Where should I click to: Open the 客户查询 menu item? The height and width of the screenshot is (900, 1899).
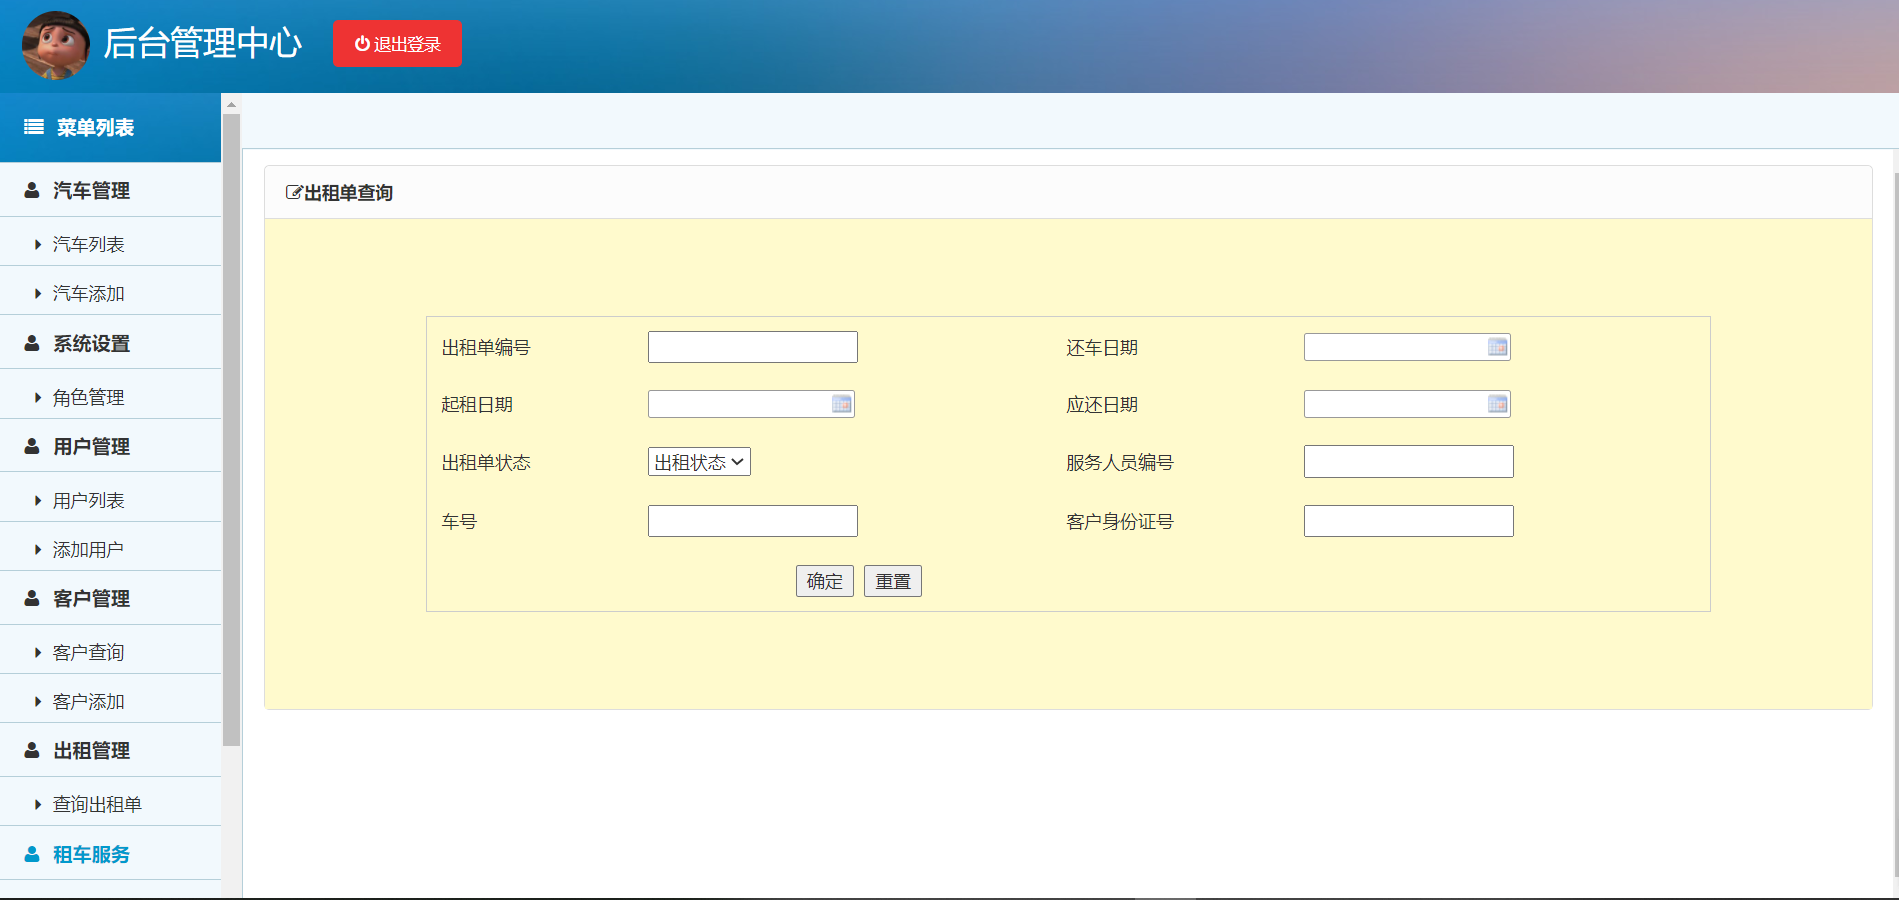coord(110,652)
